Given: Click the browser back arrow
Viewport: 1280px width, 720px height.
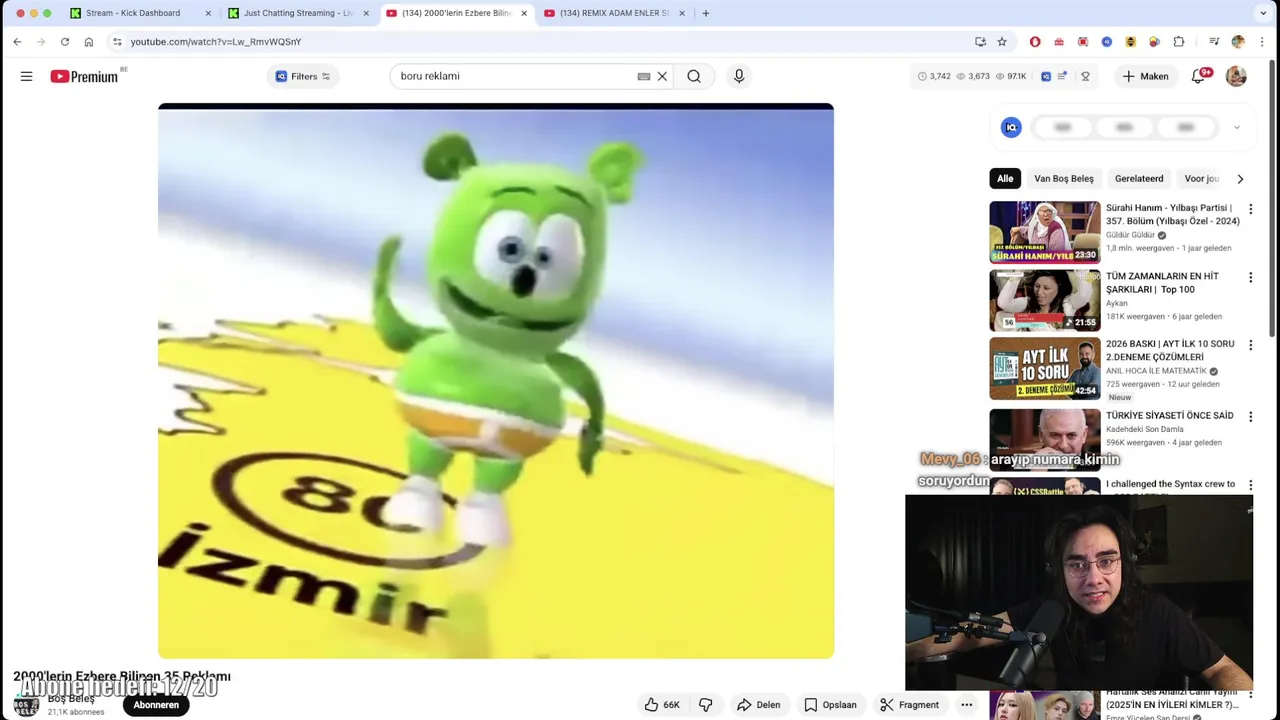Looking at the screenshot, I should [17, 42].
